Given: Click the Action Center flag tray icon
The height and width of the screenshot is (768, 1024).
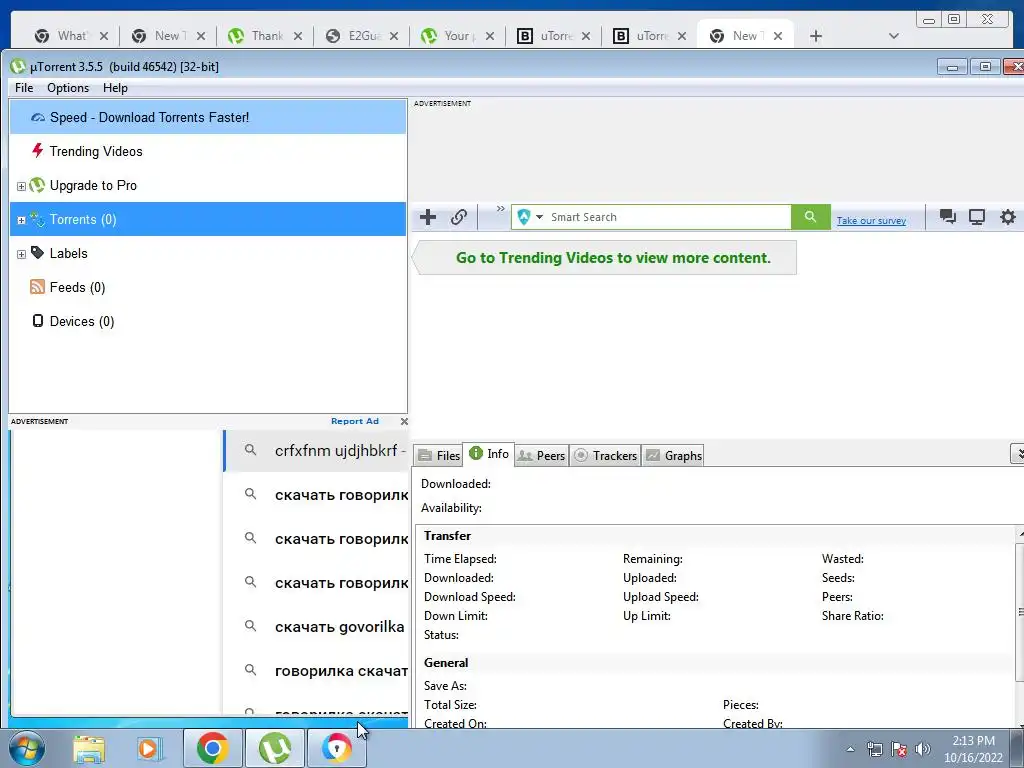Looking at the screenshot, I should click(899, 749).
